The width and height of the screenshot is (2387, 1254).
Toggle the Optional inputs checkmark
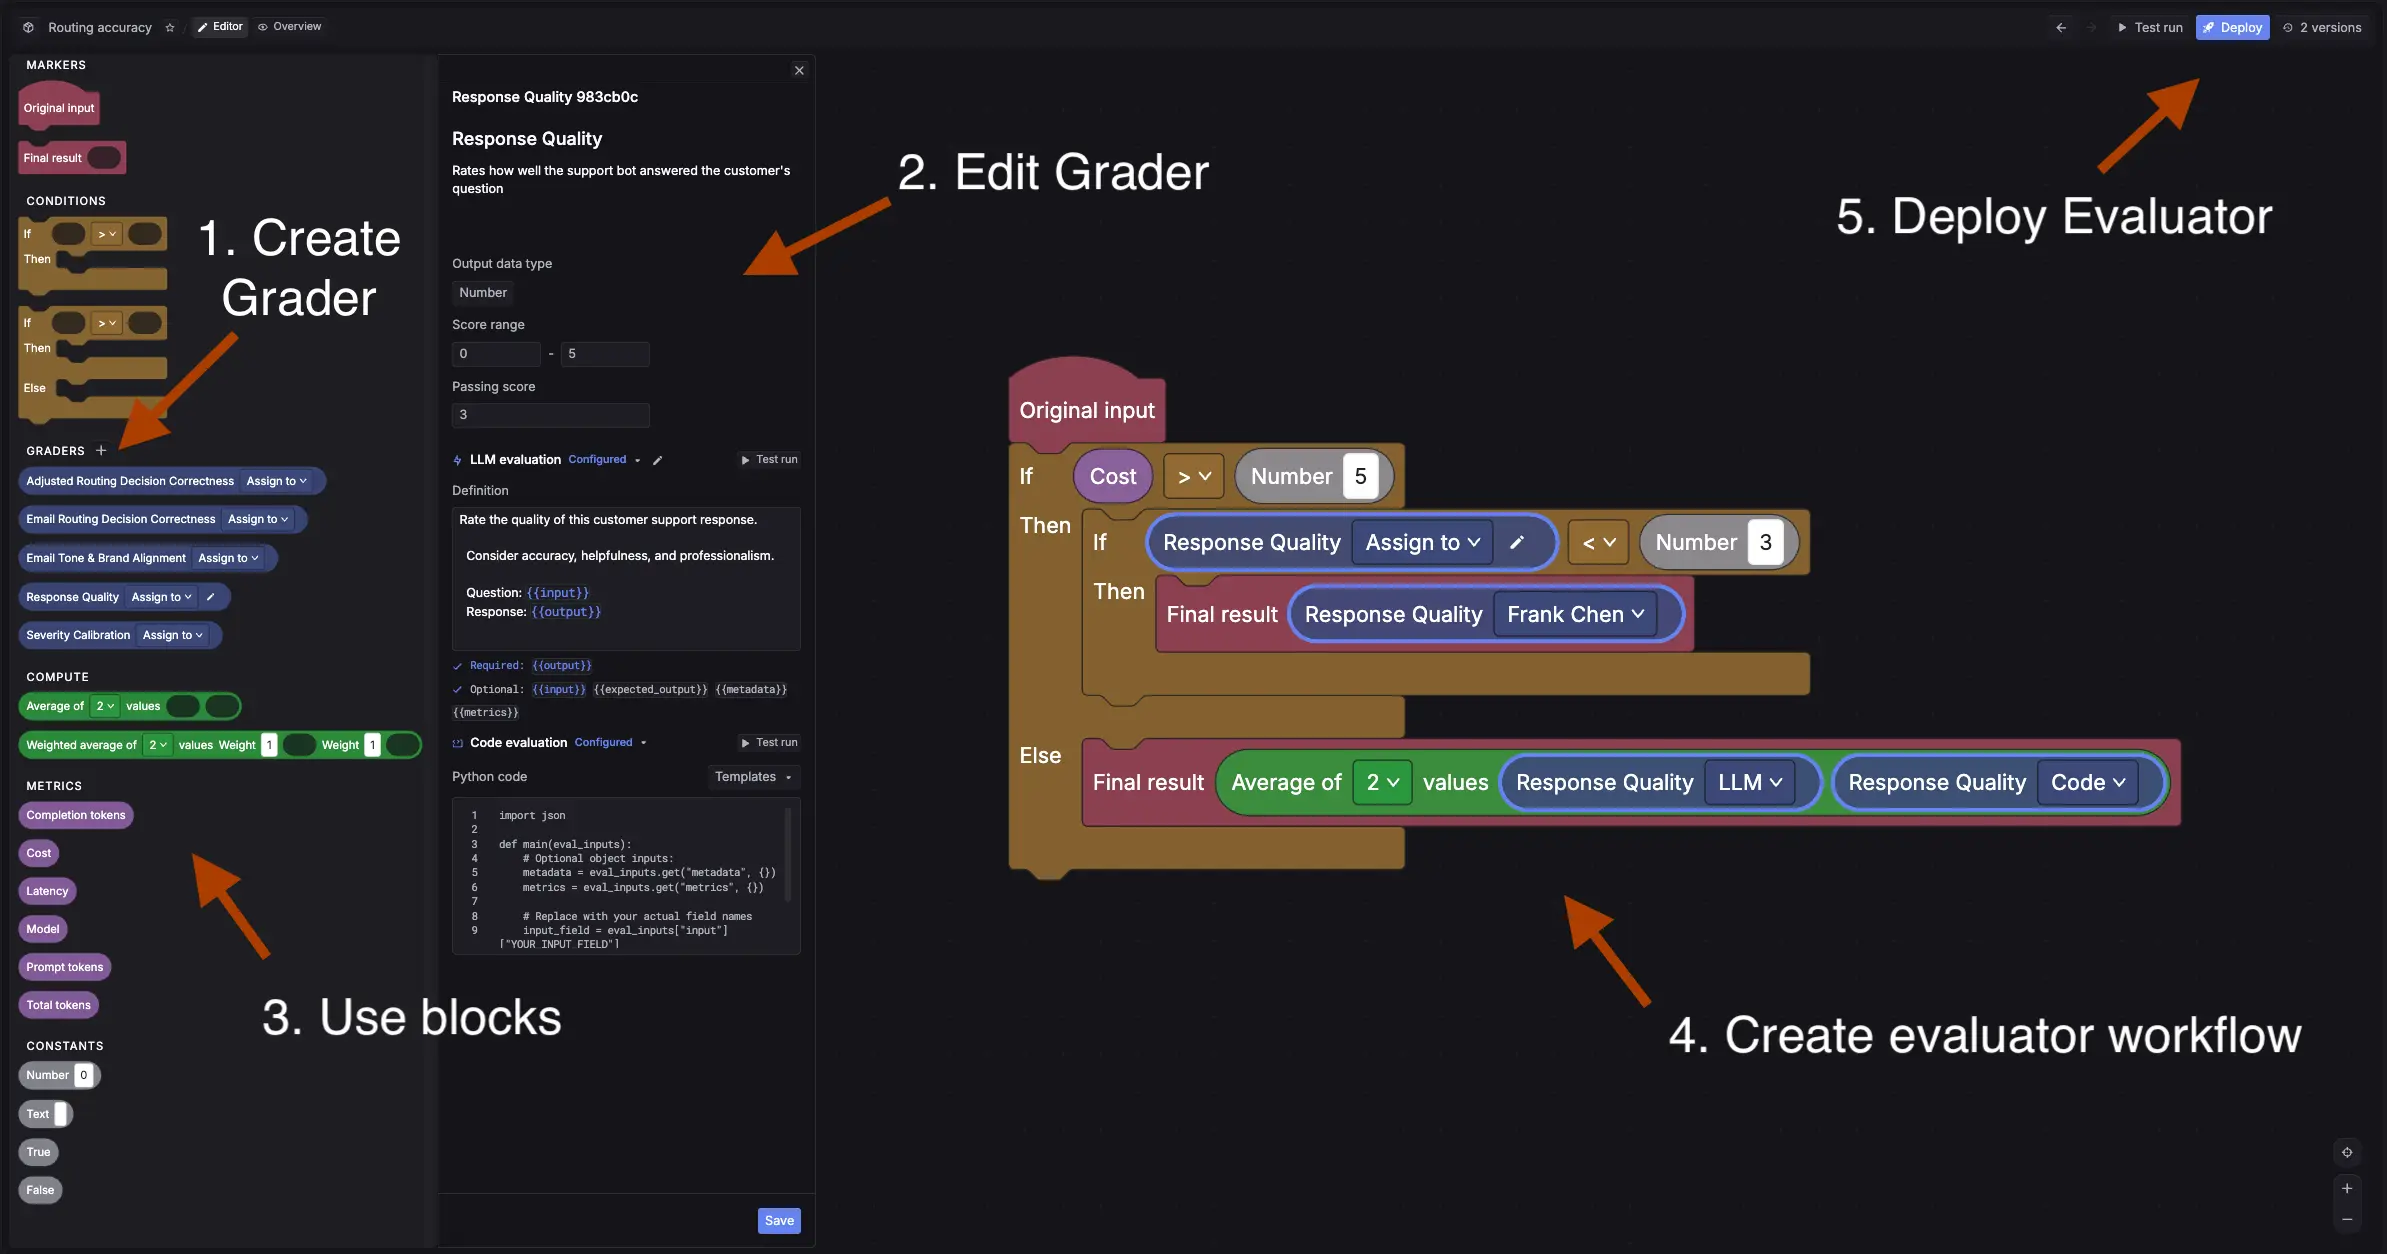click(457, 689)
